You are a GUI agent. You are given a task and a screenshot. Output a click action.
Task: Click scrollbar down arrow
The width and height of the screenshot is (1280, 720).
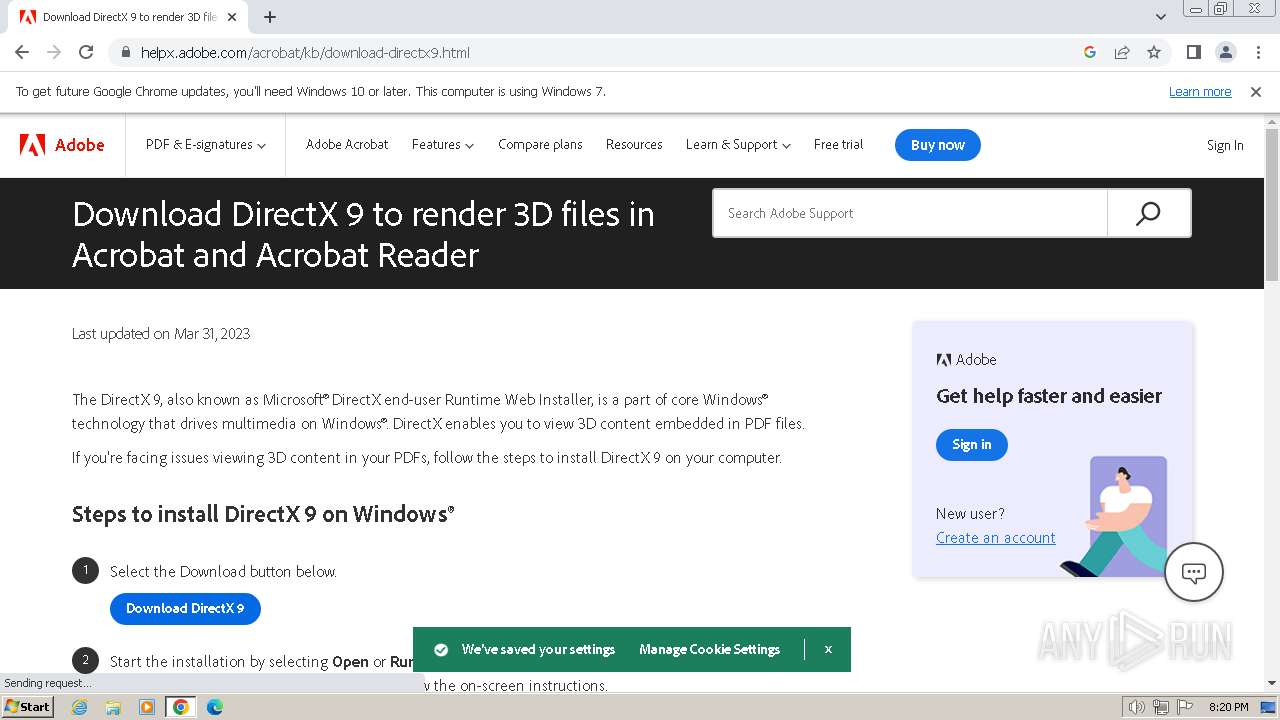coord(1272,684)
